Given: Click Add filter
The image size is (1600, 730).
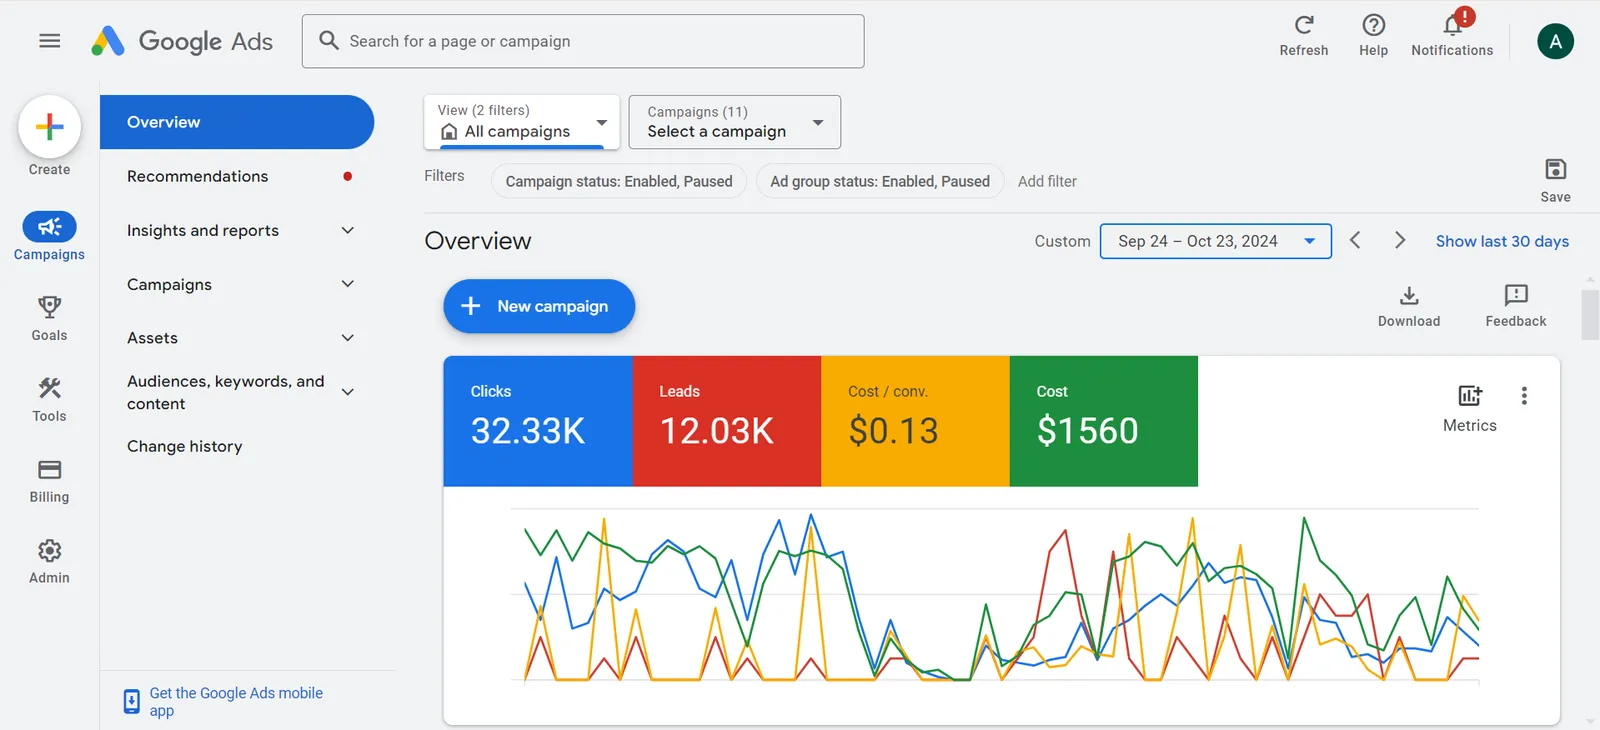Looking at the screenshot, I should click(x=1047, y=181).
